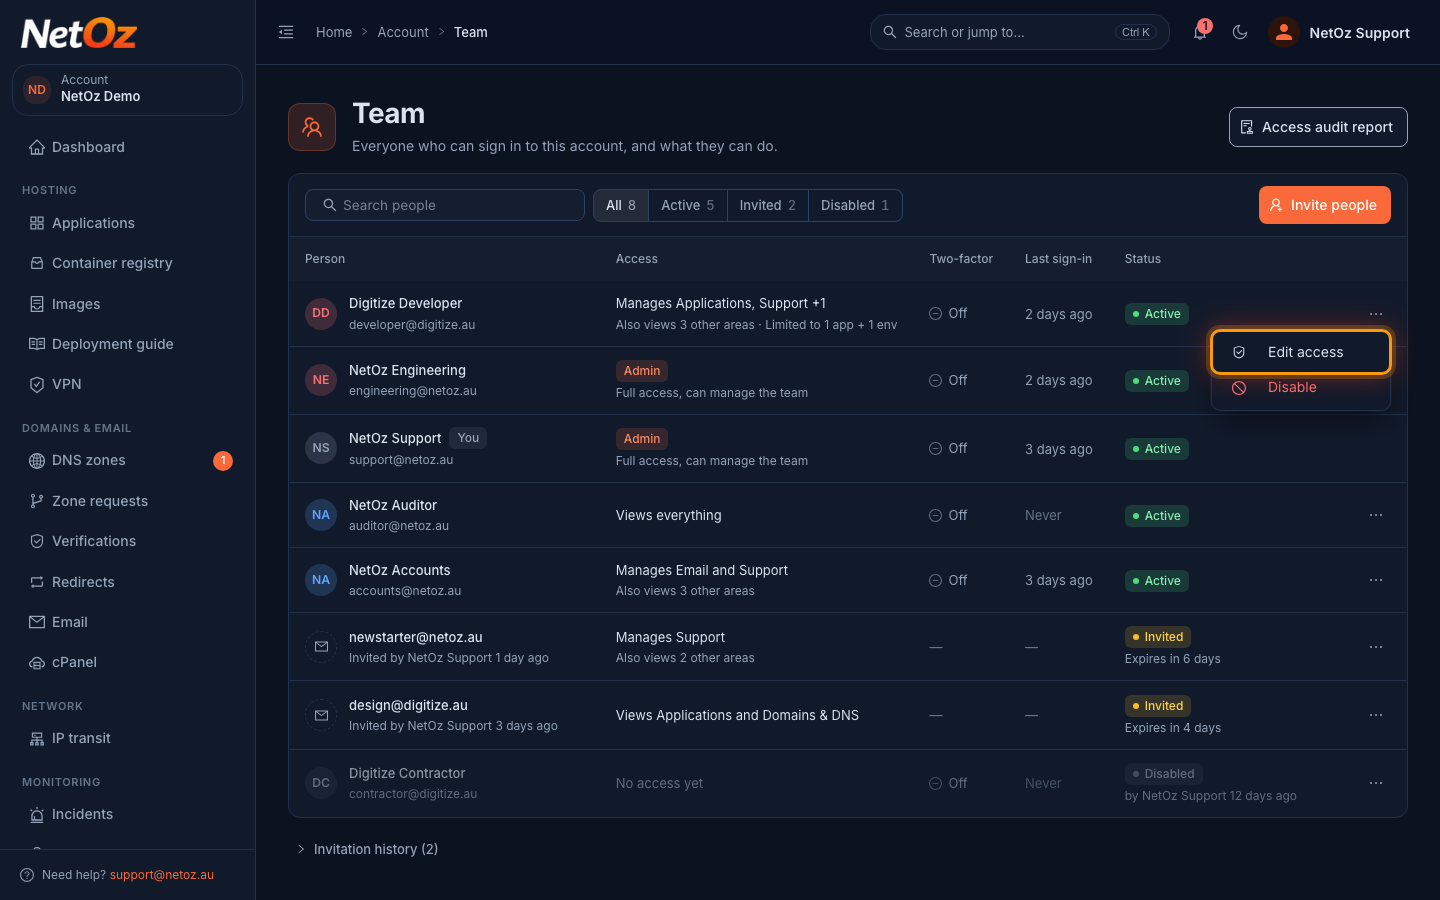Focus the Search or jump to box
Image resolution: width=1440 pixels, height=900 pixels.
[1020, 32]
